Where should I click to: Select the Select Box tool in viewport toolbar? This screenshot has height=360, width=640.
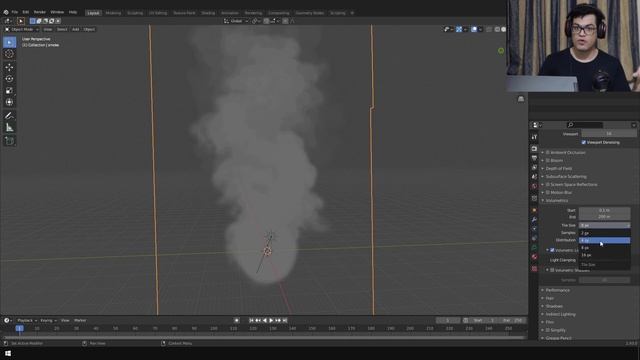tap(9, 42)
